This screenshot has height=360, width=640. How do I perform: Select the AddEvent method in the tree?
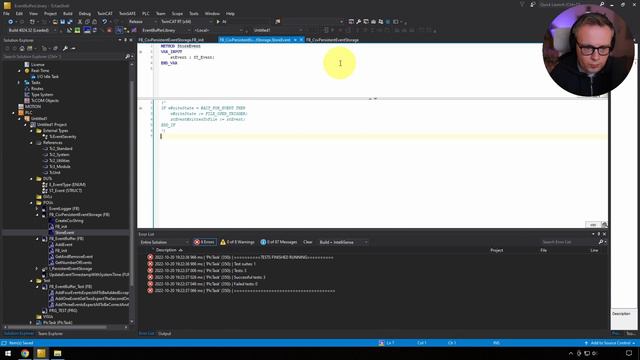point(63,245)
